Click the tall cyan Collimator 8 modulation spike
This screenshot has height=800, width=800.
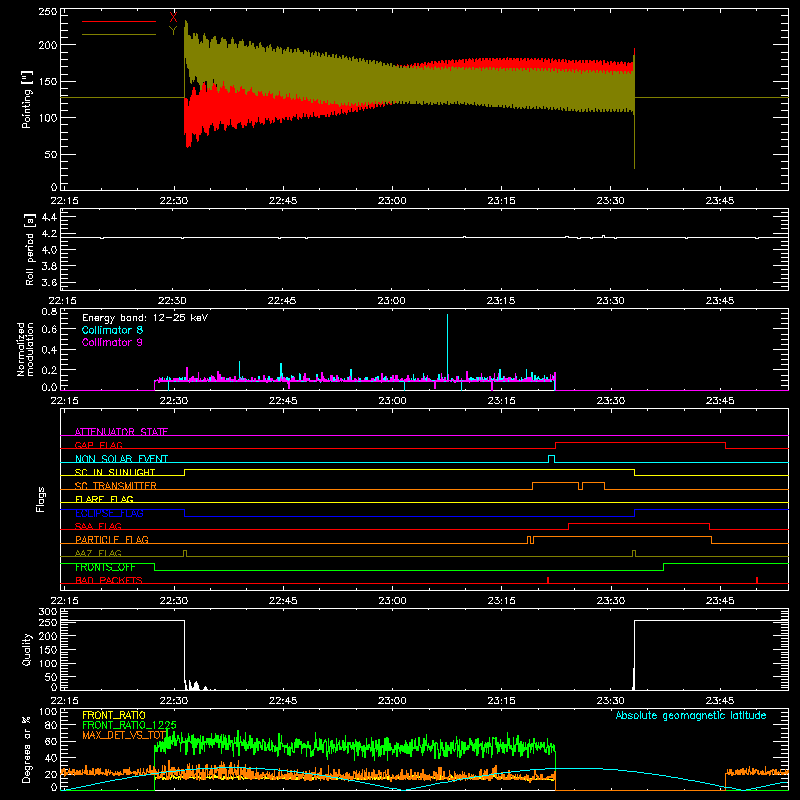click(447, 347)
